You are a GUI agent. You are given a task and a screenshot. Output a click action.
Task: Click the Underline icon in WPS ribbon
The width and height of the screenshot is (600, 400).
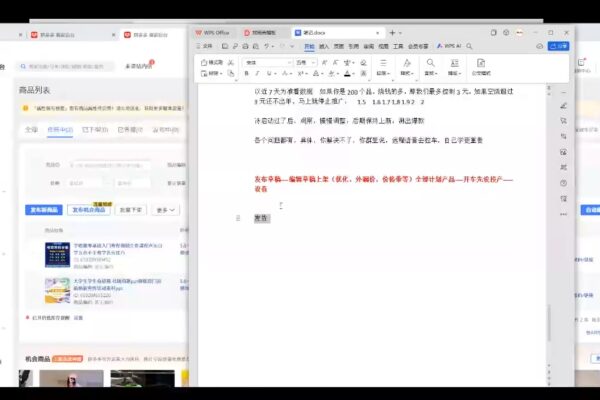coord(269,73)
